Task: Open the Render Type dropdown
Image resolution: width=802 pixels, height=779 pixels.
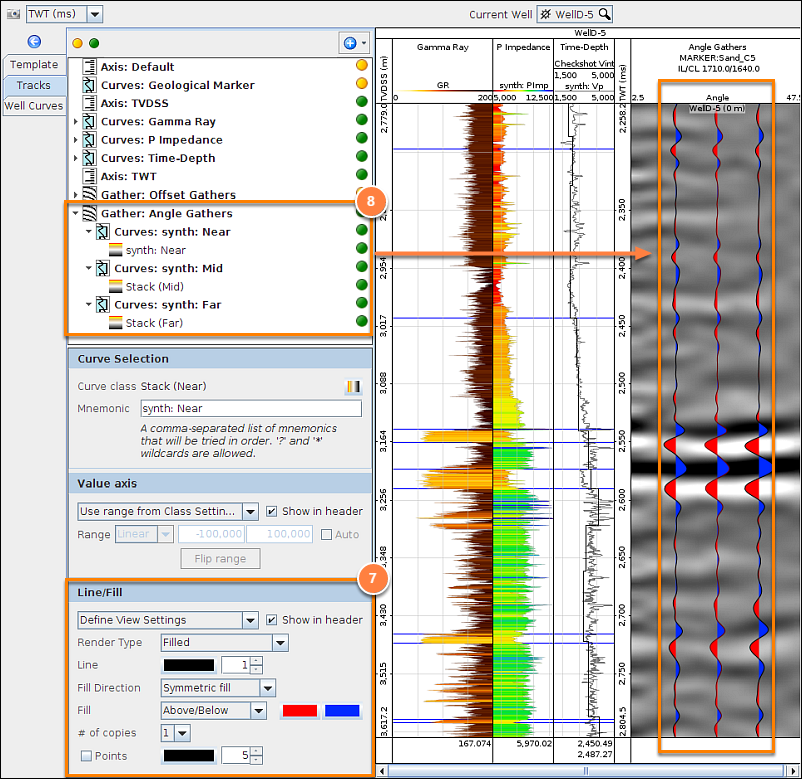Action: 280,643
